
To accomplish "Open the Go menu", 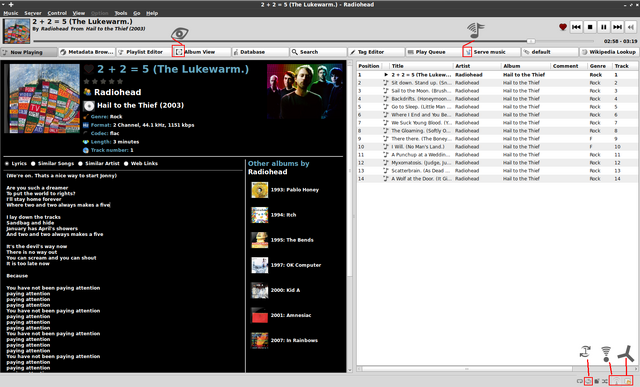I will click(137, 13).
